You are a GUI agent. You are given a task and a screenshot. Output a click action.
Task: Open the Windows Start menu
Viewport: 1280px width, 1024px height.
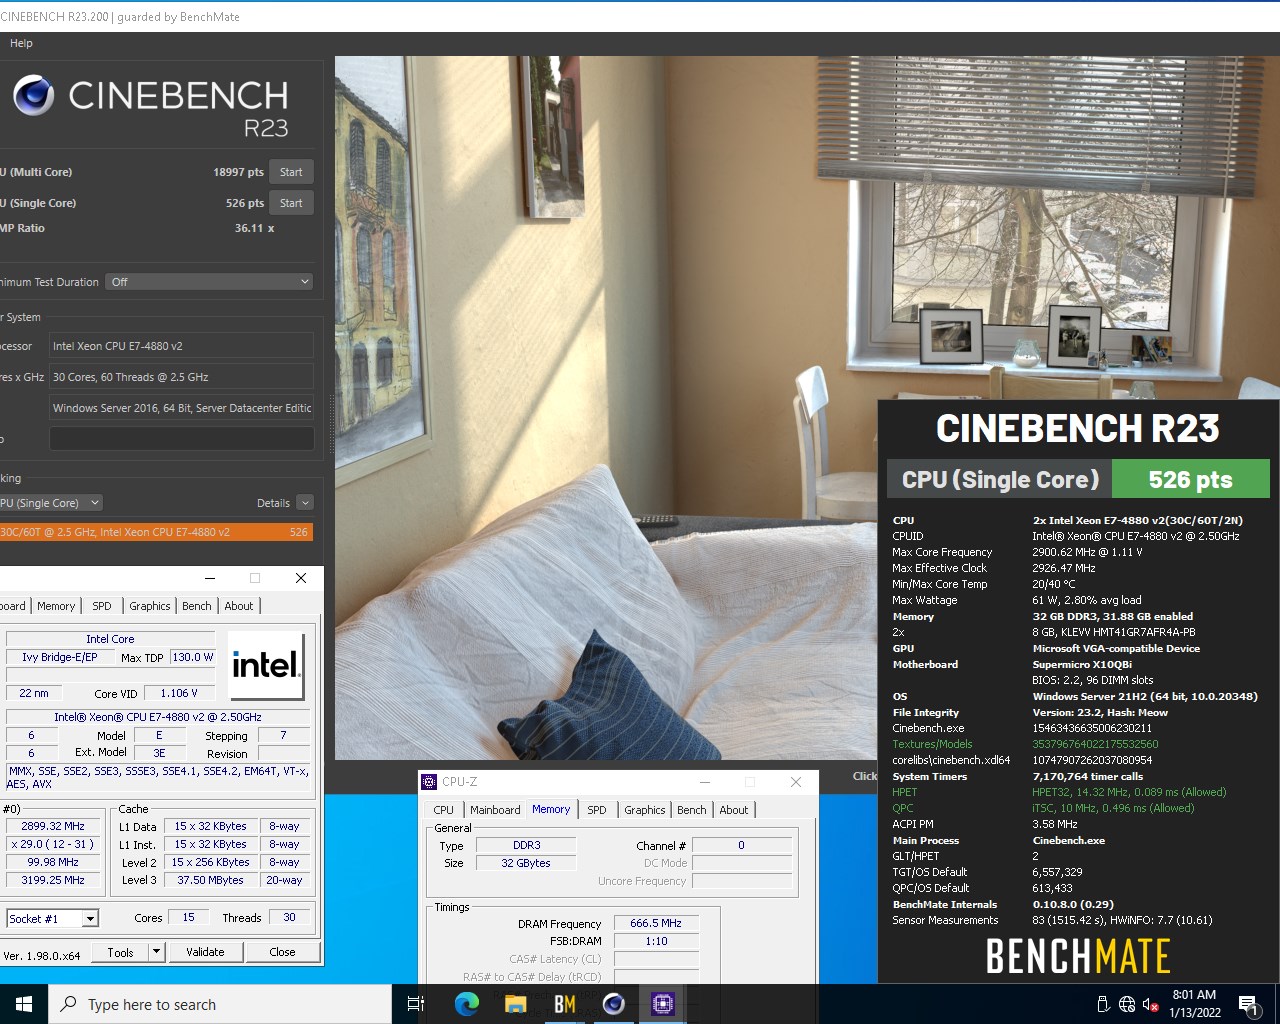[x=24, y=1004]
